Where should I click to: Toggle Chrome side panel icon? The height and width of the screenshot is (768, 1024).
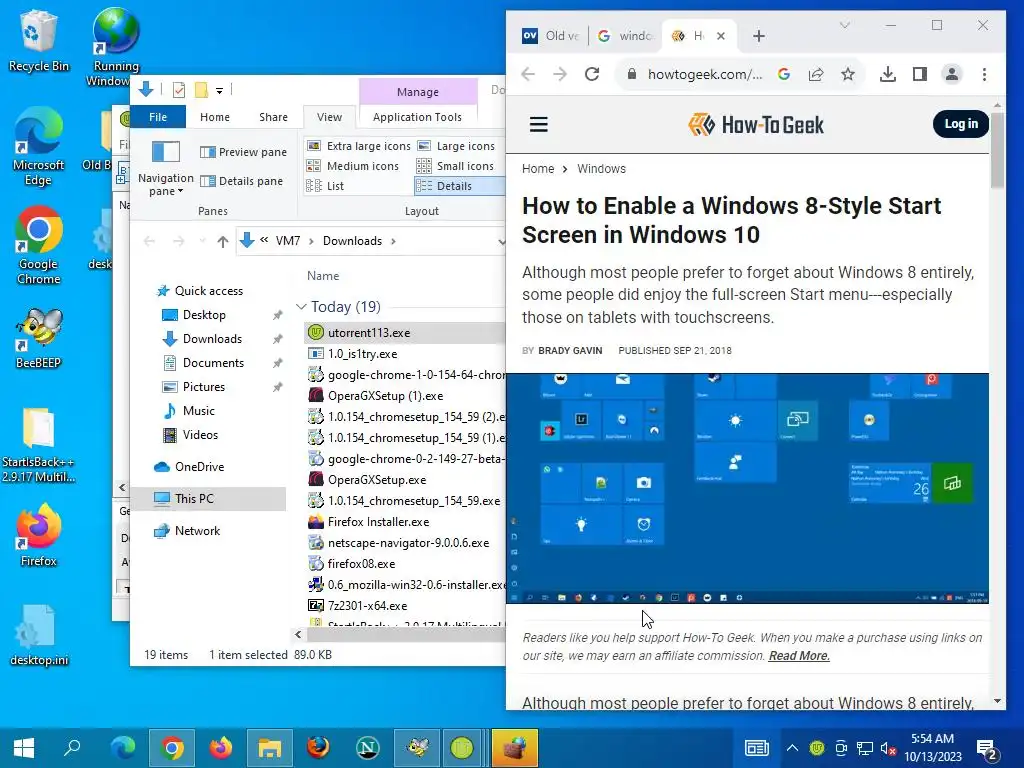click(x=920, y=74)
